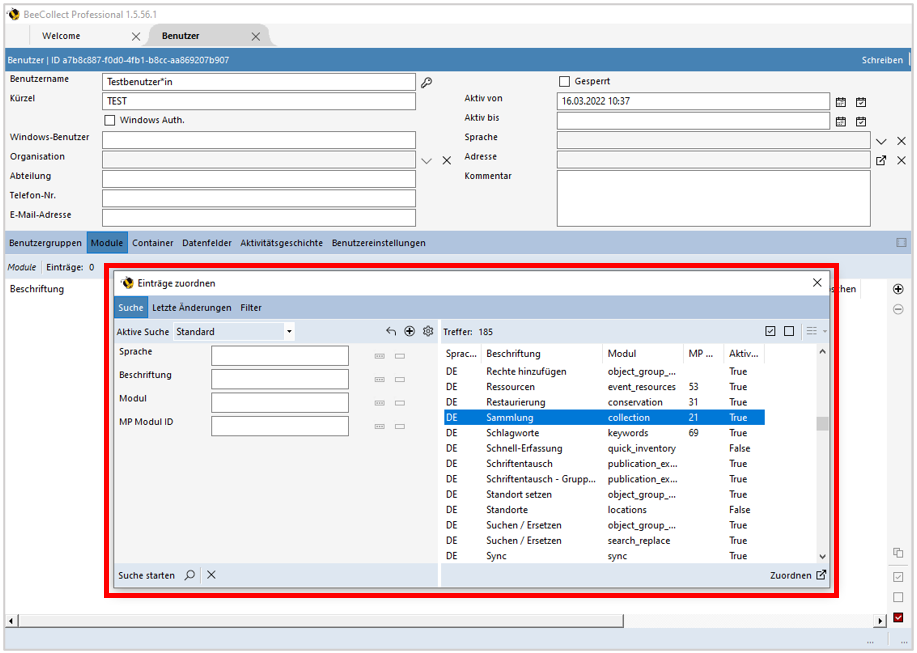Toggle the Windows Auth. checkbox
The height and width of the screenshot is (653, 917).
tap(110, 120)
